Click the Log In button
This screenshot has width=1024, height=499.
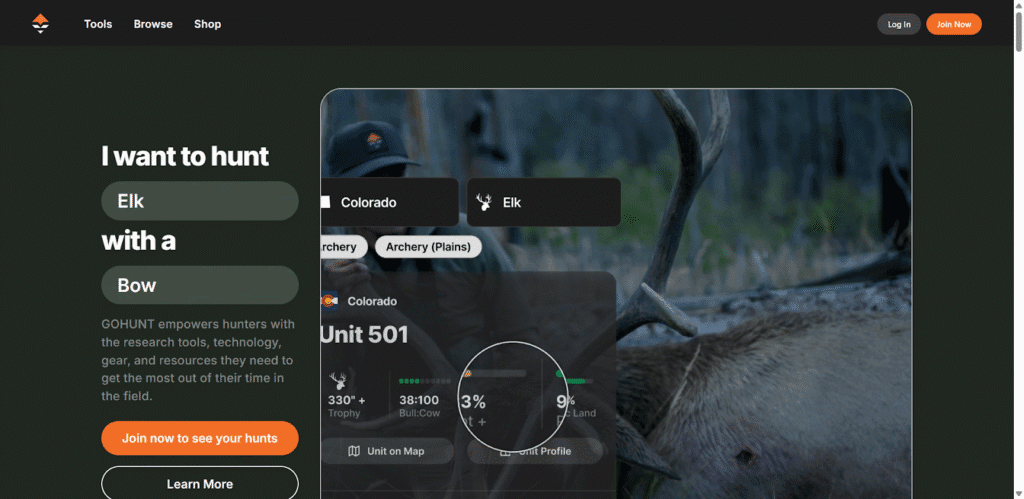point(899,24)
